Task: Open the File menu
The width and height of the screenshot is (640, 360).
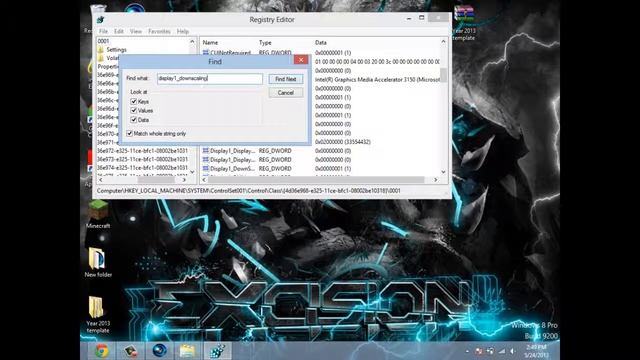Action: point(103,31)
